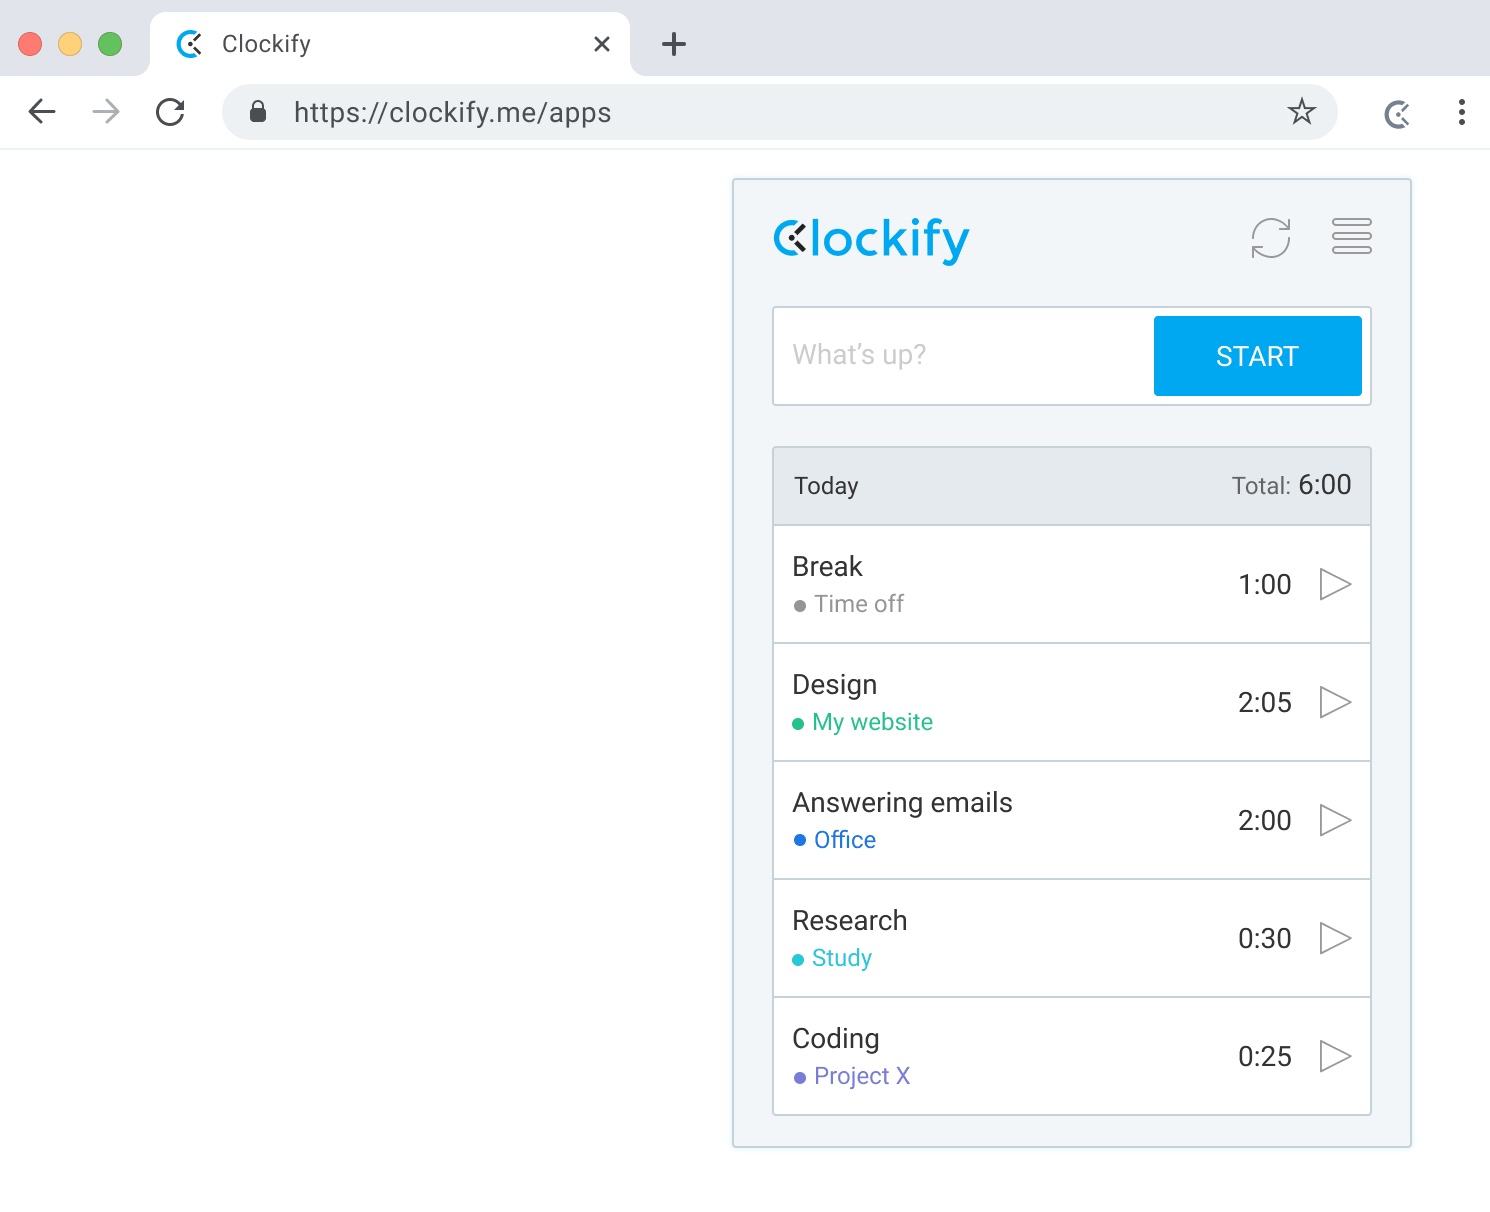Click the Office project label

tap(844, 840)
